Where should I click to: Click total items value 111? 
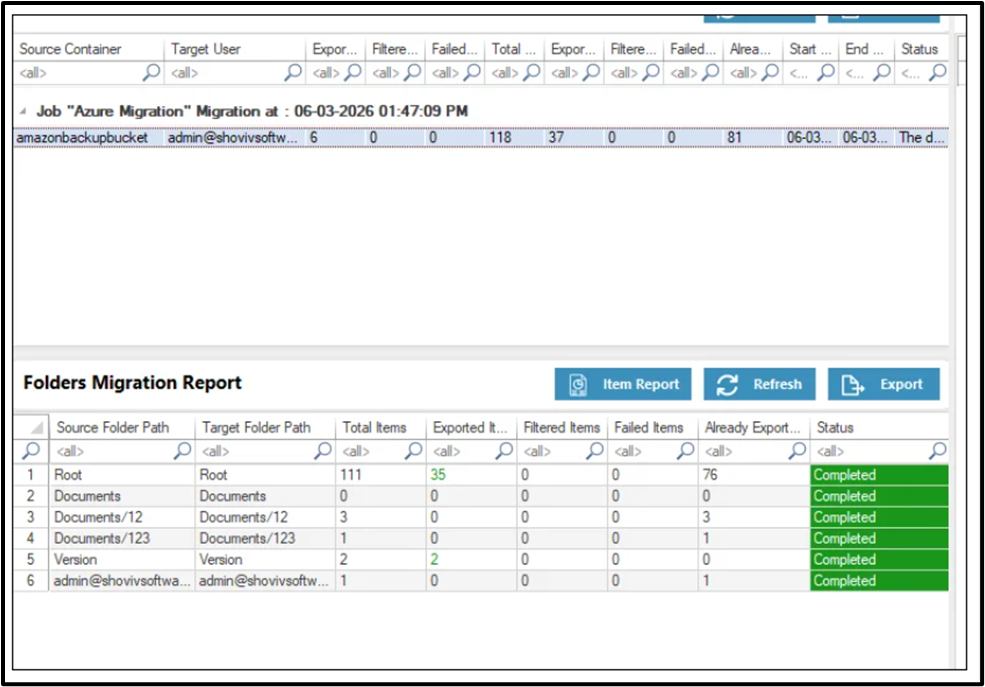click(x=351, y=475)
